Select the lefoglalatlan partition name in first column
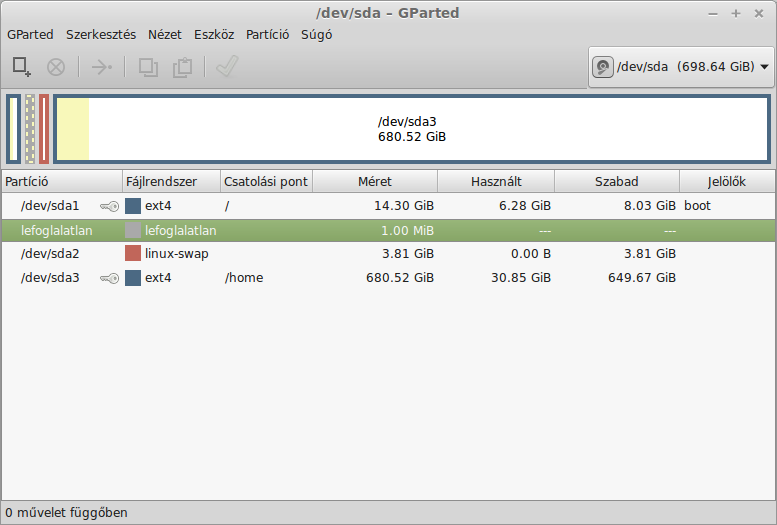The image size is (777, 525). (x=56, y=231)
